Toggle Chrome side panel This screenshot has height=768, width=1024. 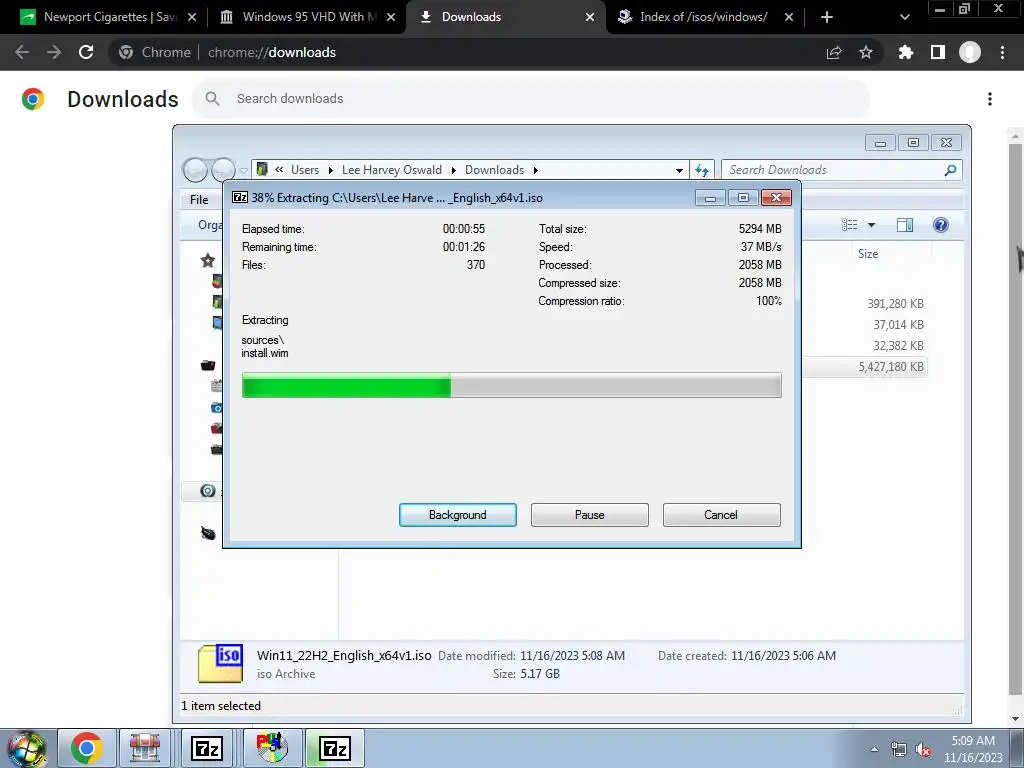[938, 52]
